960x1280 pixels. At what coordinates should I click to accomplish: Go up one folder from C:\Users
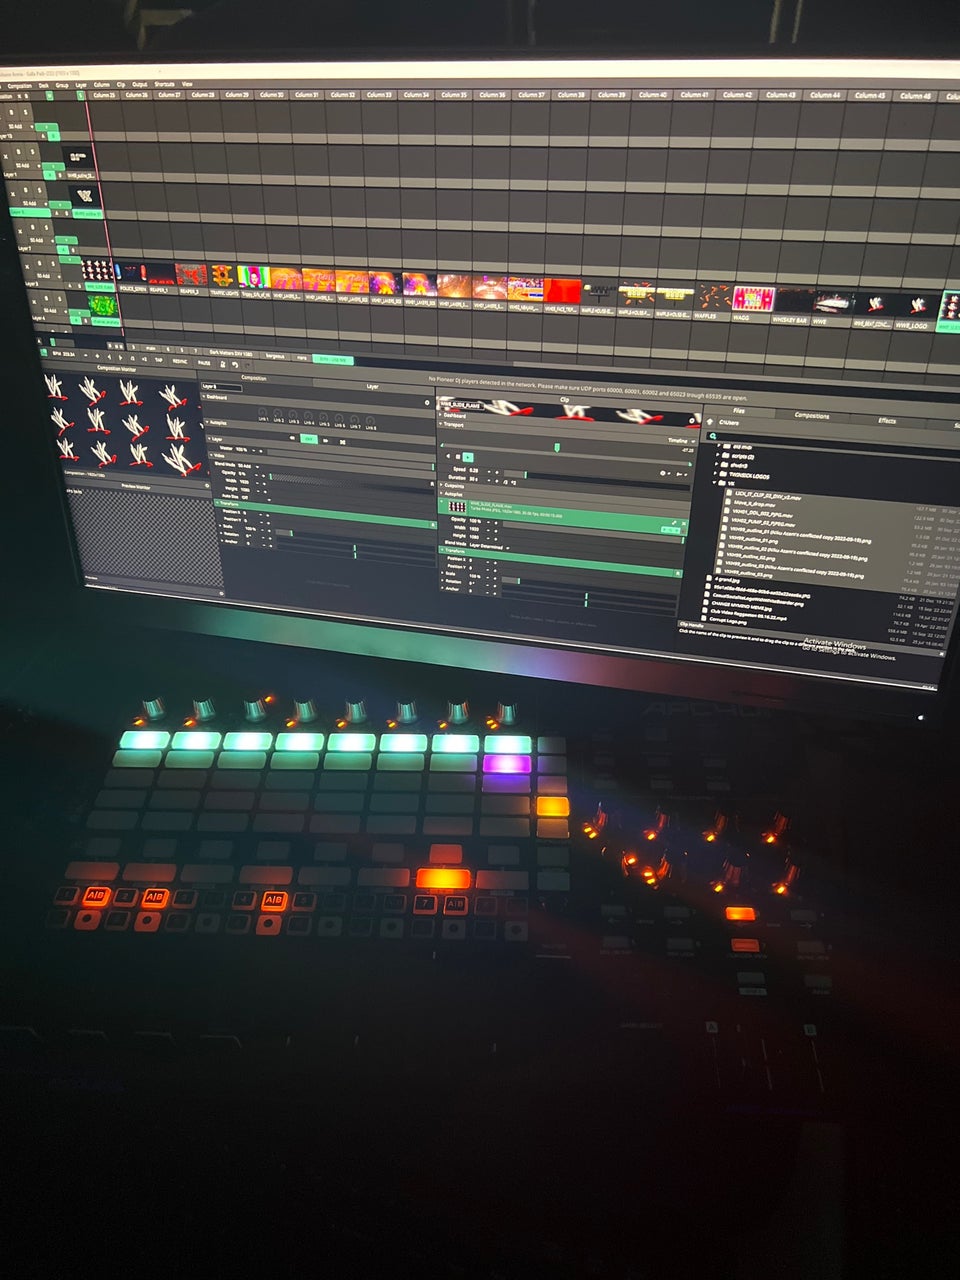click(x=709, y=421)
